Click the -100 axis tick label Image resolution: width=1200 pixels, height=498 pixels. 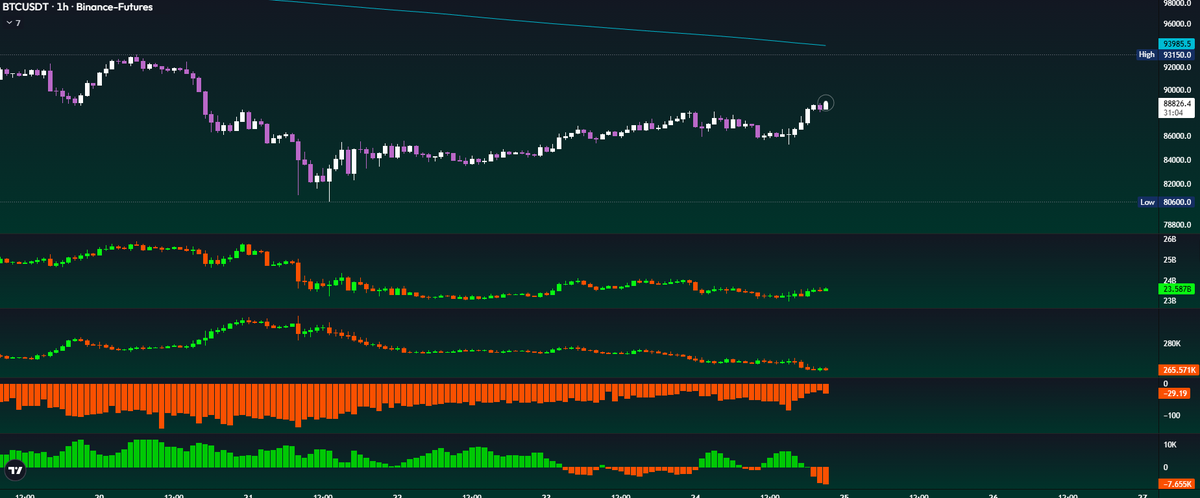(x=1170, y=415)
